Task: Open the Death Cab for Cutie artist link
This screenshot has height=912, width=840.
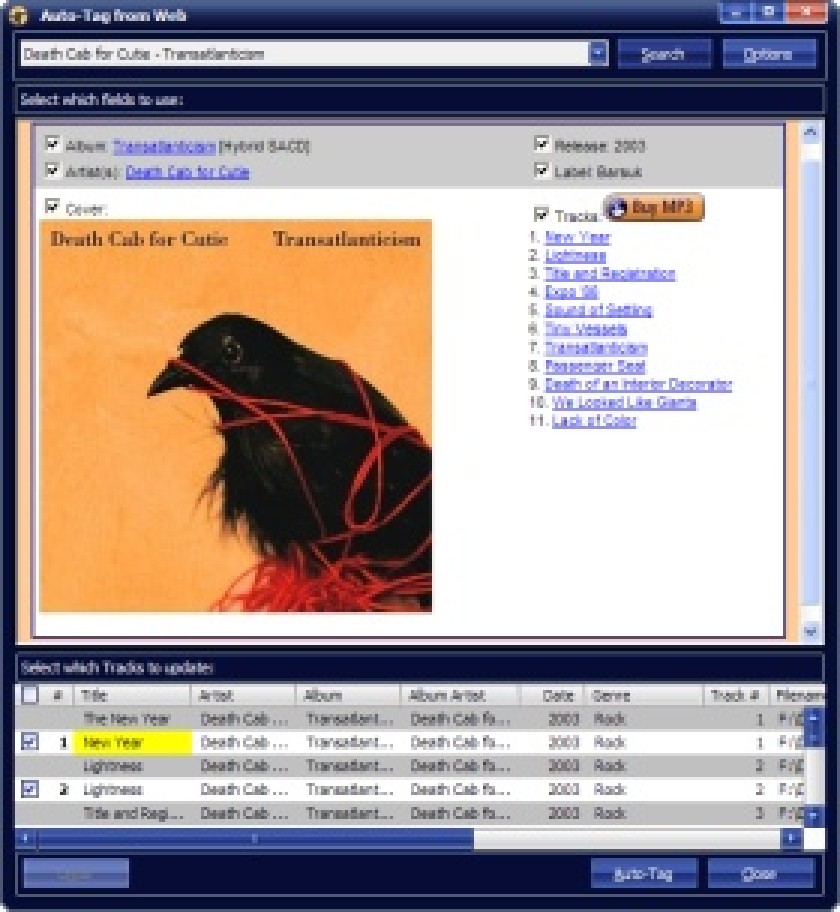Action: [x=187, y=172]
